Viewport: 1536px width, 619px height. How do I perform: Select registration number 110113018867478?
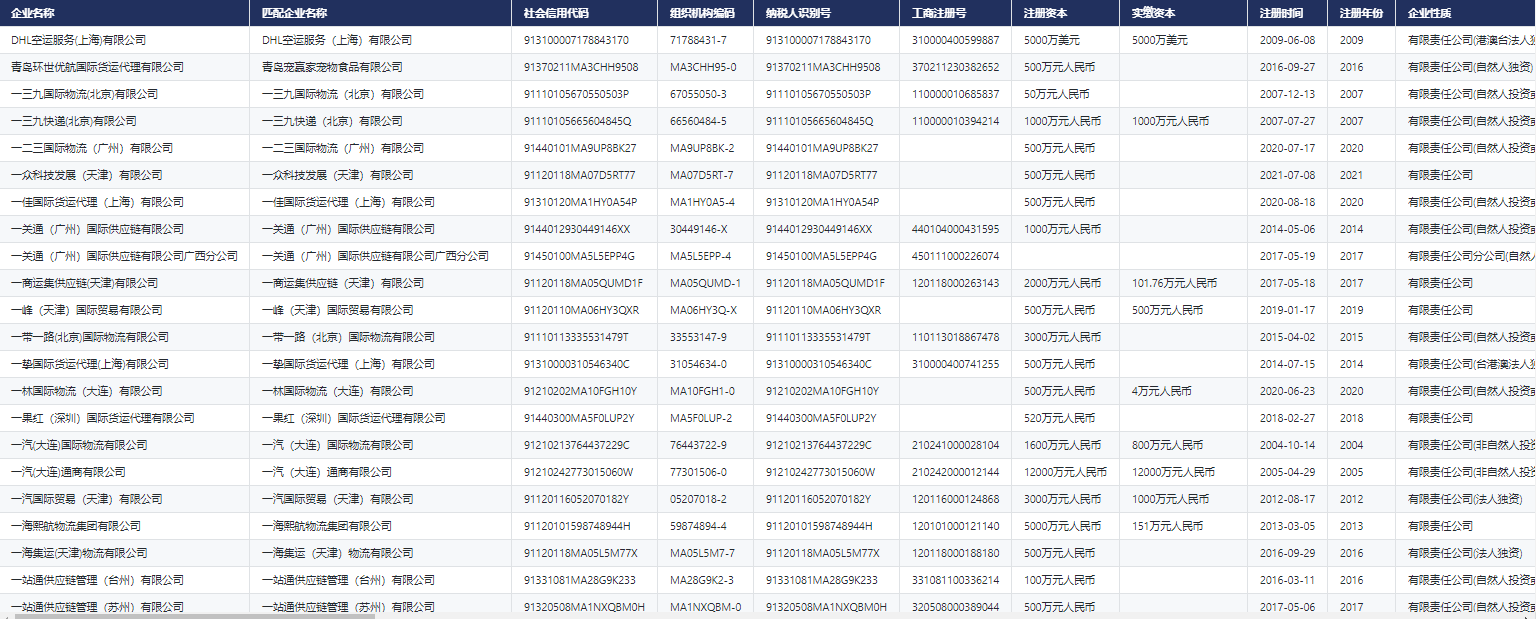[955, 337]
